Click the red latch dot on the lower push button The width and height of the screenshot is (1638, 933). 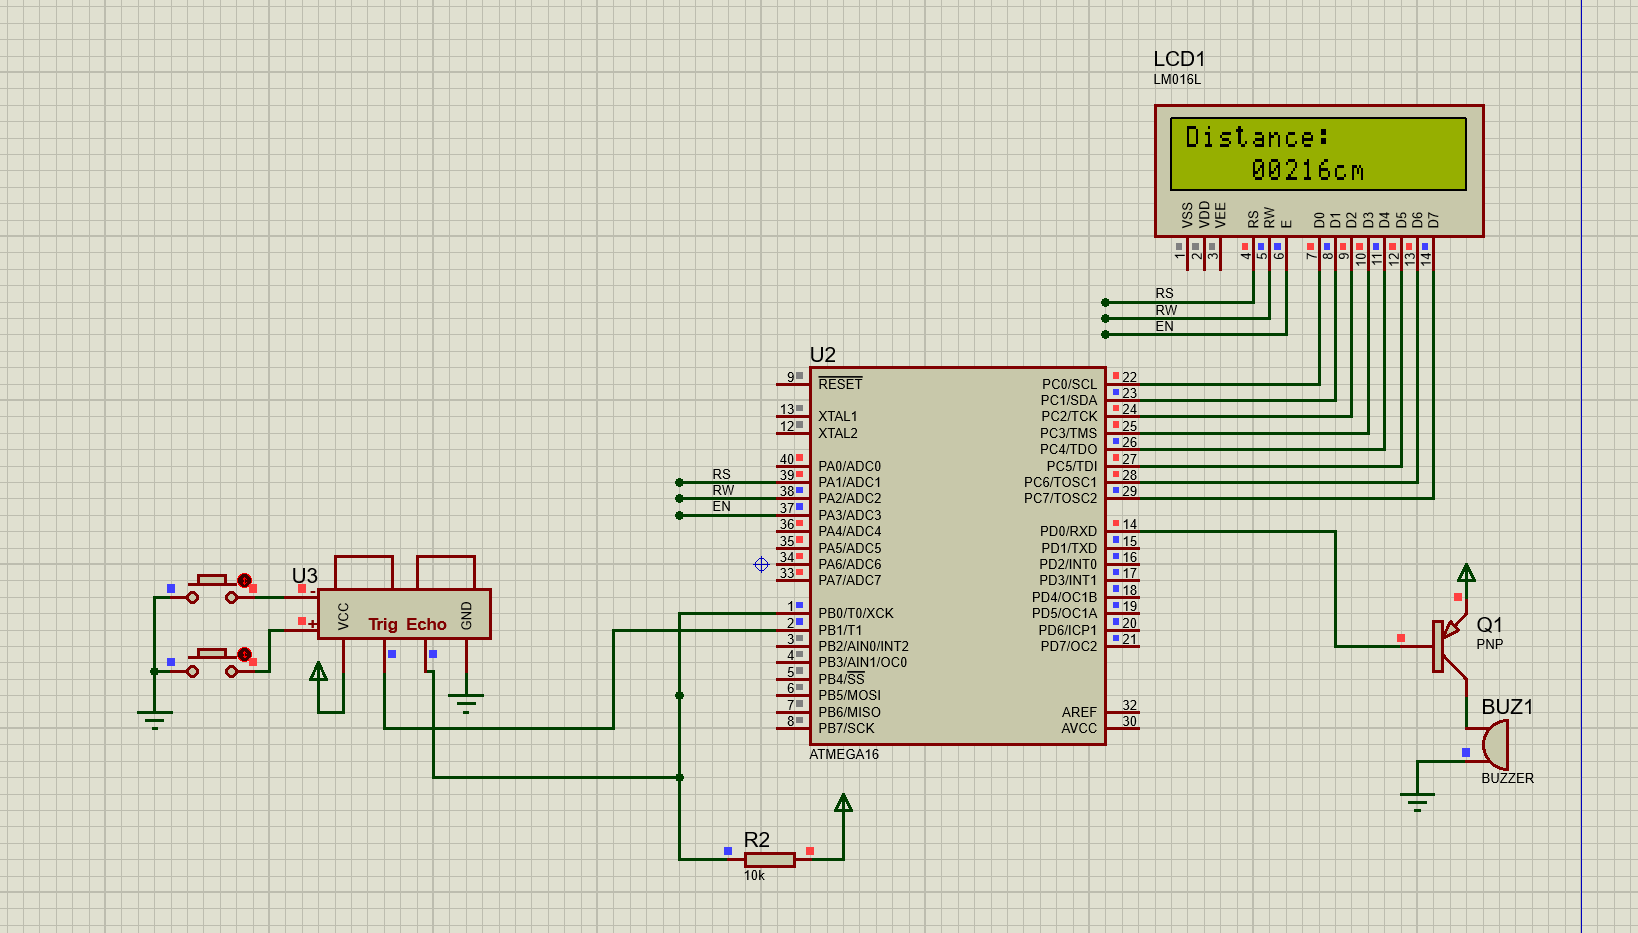(x=244, y=654)
